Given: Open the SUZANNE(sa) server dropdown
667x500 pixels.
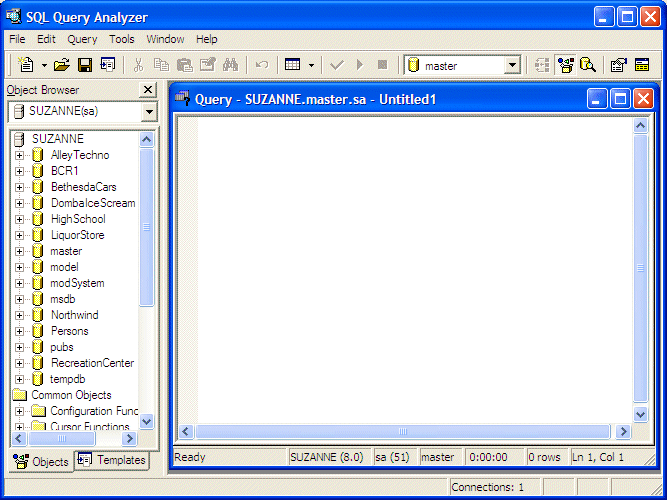Looking at the screenshot, I should point(149,112).
